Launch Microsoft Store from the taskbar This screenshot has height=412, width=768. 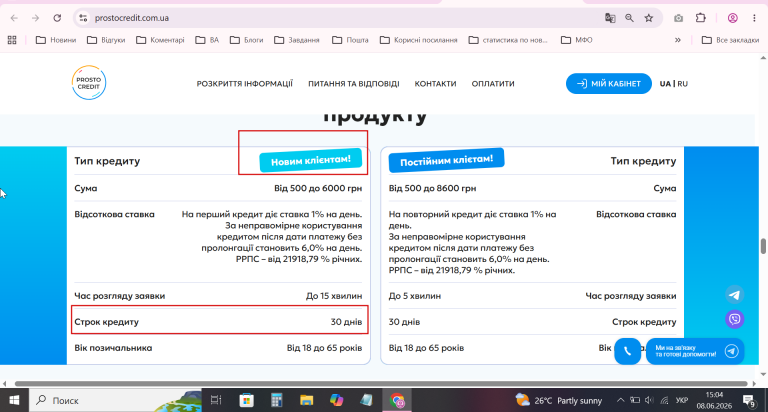point(246,400)
